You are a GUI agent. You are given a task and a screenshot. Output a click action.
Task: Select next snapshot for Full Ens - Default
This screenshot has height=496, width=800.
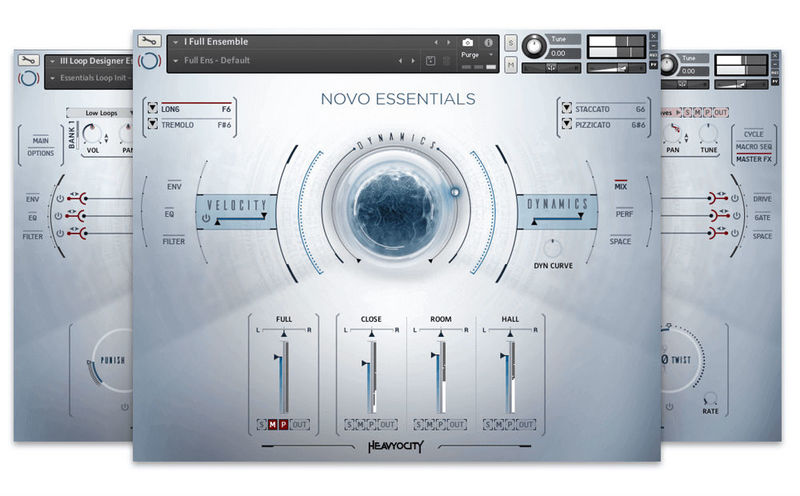[413, 61]
